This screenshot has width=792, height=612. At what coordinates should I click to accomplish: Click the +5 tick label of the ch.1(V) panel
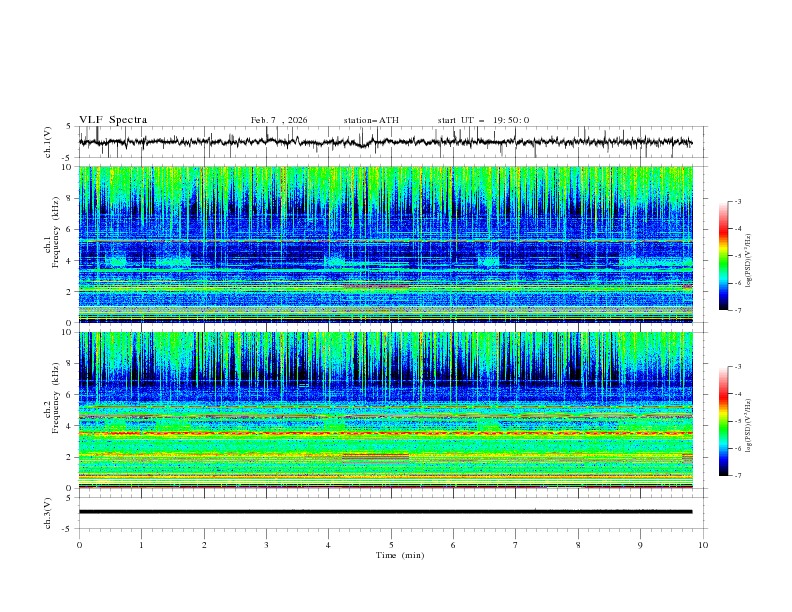(69, 127)
